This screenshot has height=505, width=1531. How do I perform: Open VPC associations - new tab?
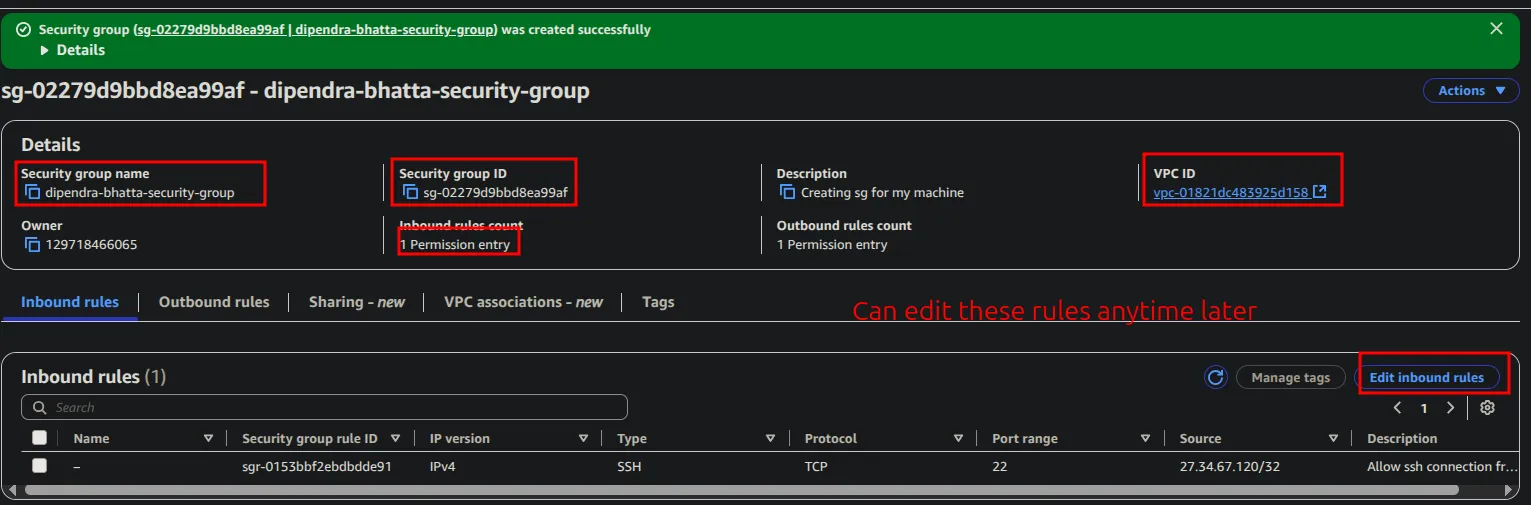[523, 302]
